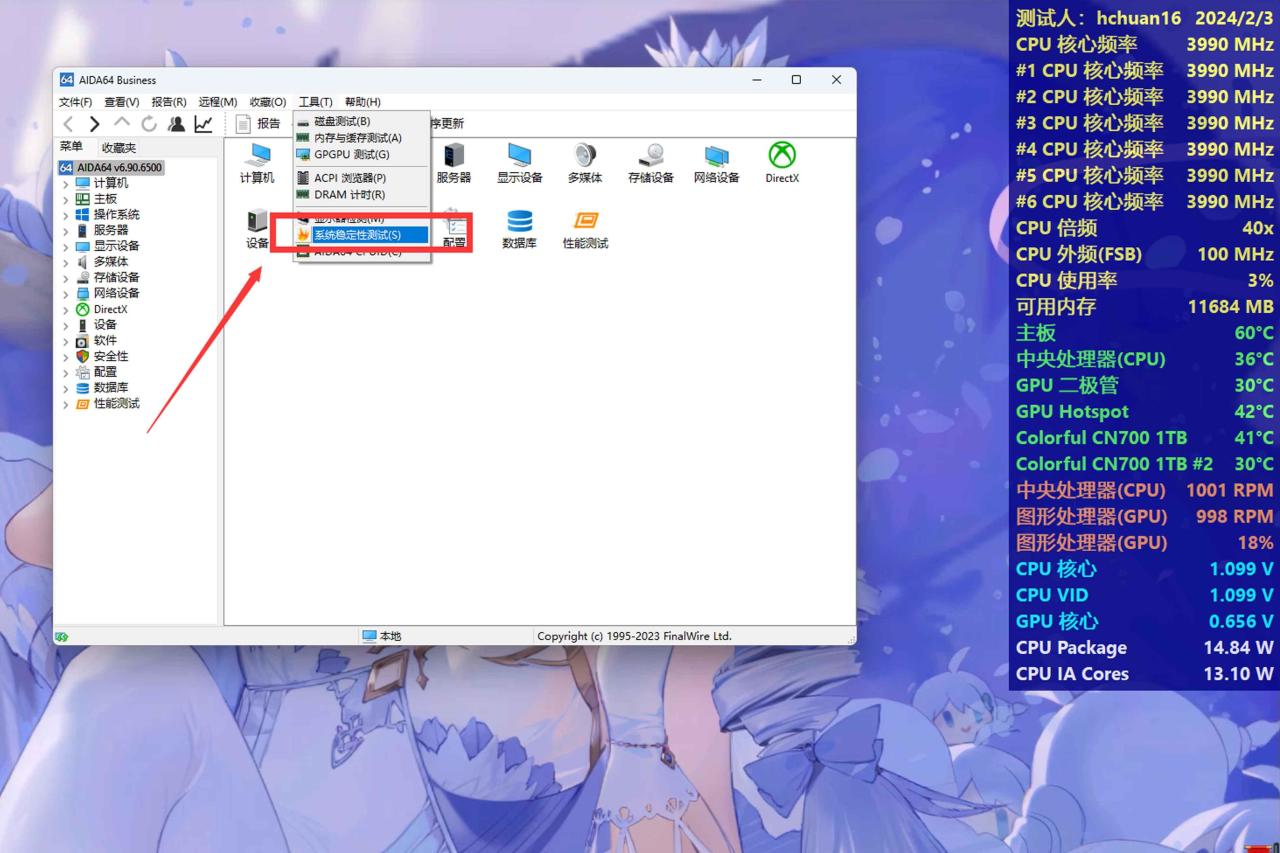Viewport: 1280px width, 853px height.
Task: Expand the 显示设备 node chevron in tree
Action: click(66, 246)
